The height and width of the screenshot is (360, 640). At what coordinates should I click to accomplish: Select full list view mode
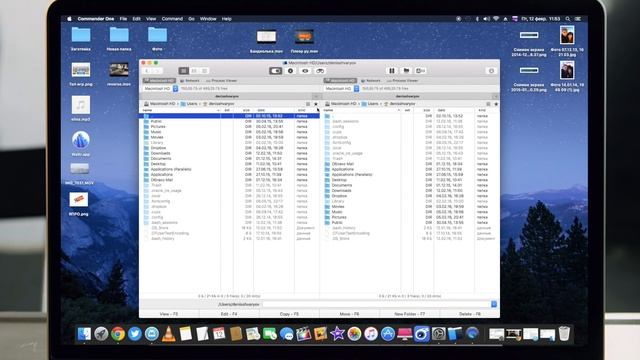(x=184, y=71)
